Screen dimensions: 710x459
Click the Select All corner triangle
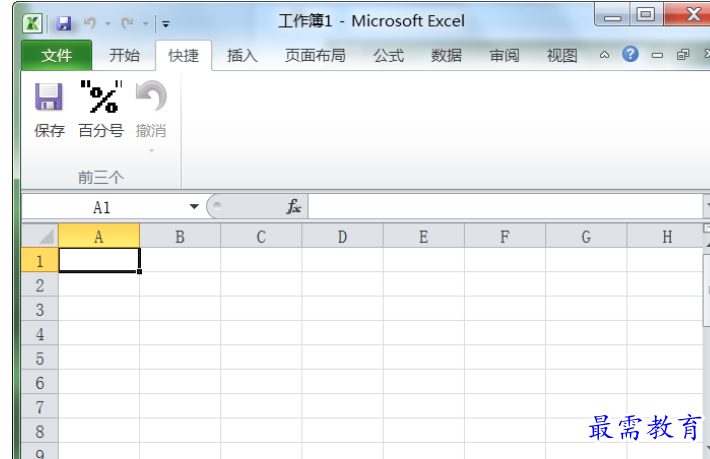pyautogui.click(x=40, y=236)
